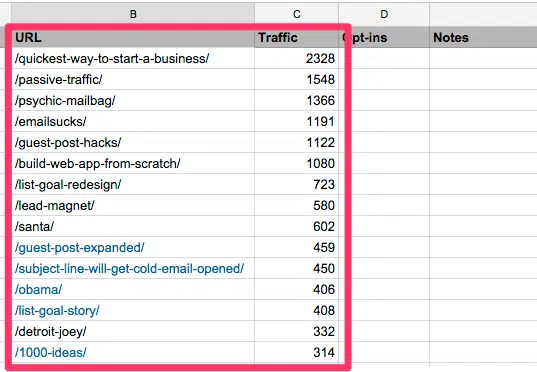Select the /passive-traffic/ cell
The width and height of the screenshot is (537, 372).
pyautogui.click(x=133, y=79)
